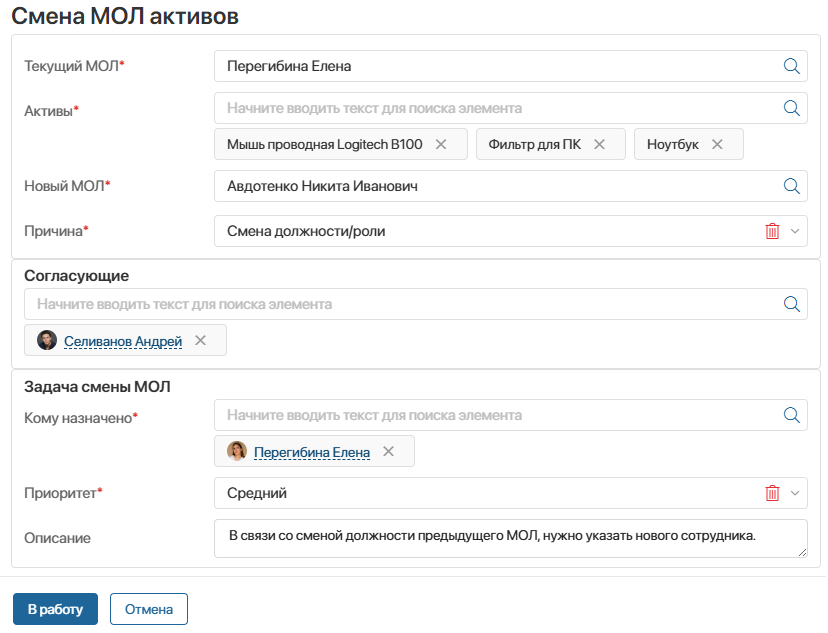Viewport: 828px width, 633px height.
Task: Clear Приоритет value with trash icon
Action: tap(772, 493)
